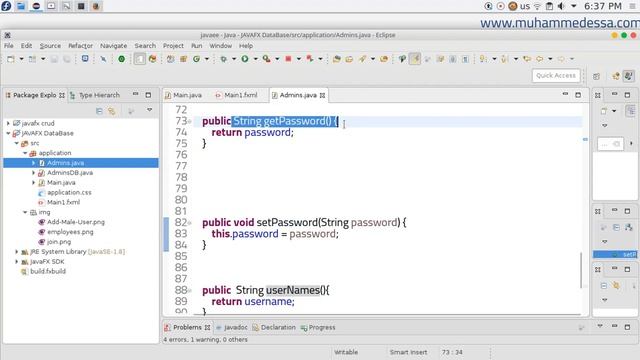
Task: Toggle the highlighted Block Selection toolbar button
Action: [x=415, y=59]
